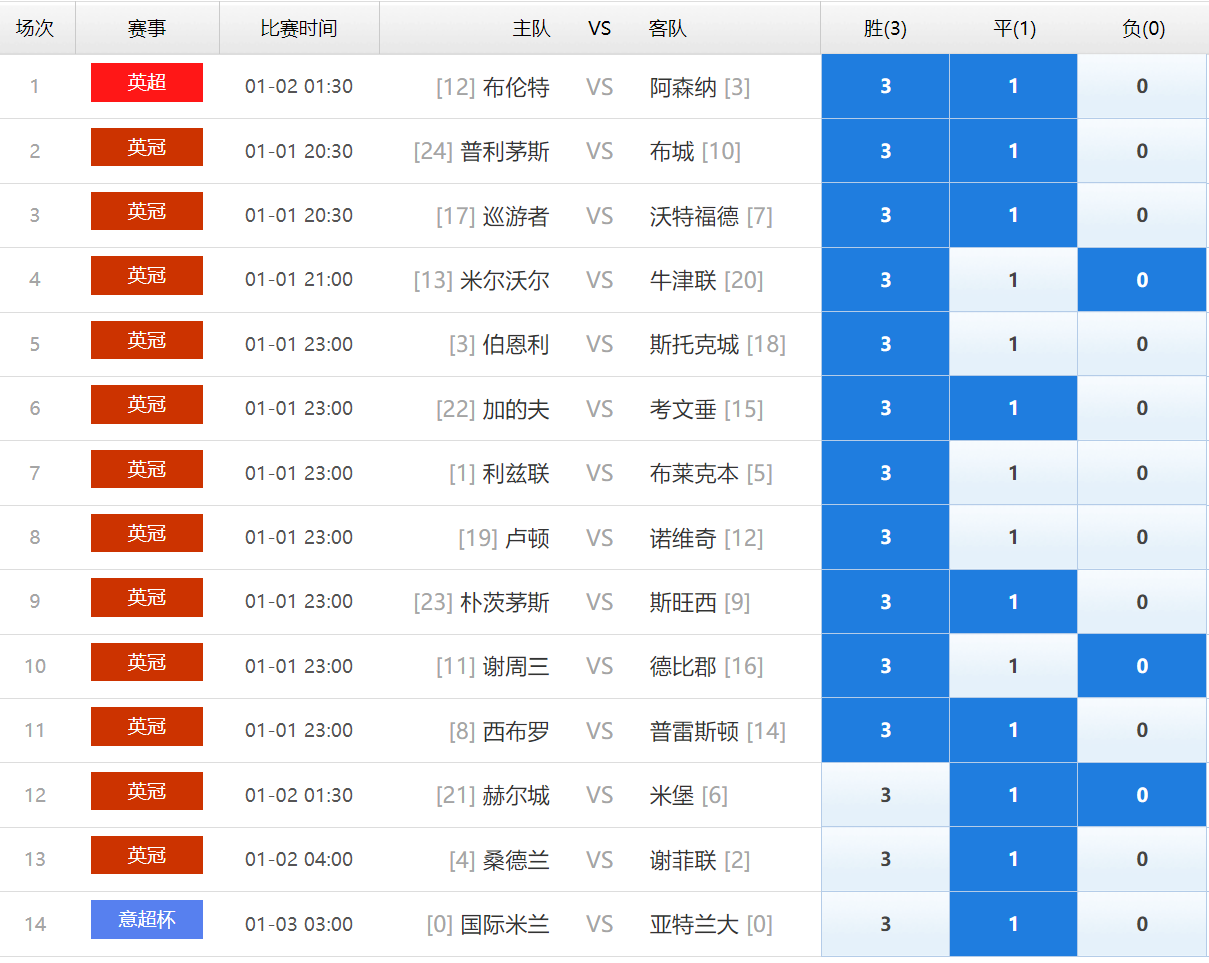Select loss (0) for 卢顿 vs 诺维奇
1209x963 pixels.
[x=1142, y=537]
